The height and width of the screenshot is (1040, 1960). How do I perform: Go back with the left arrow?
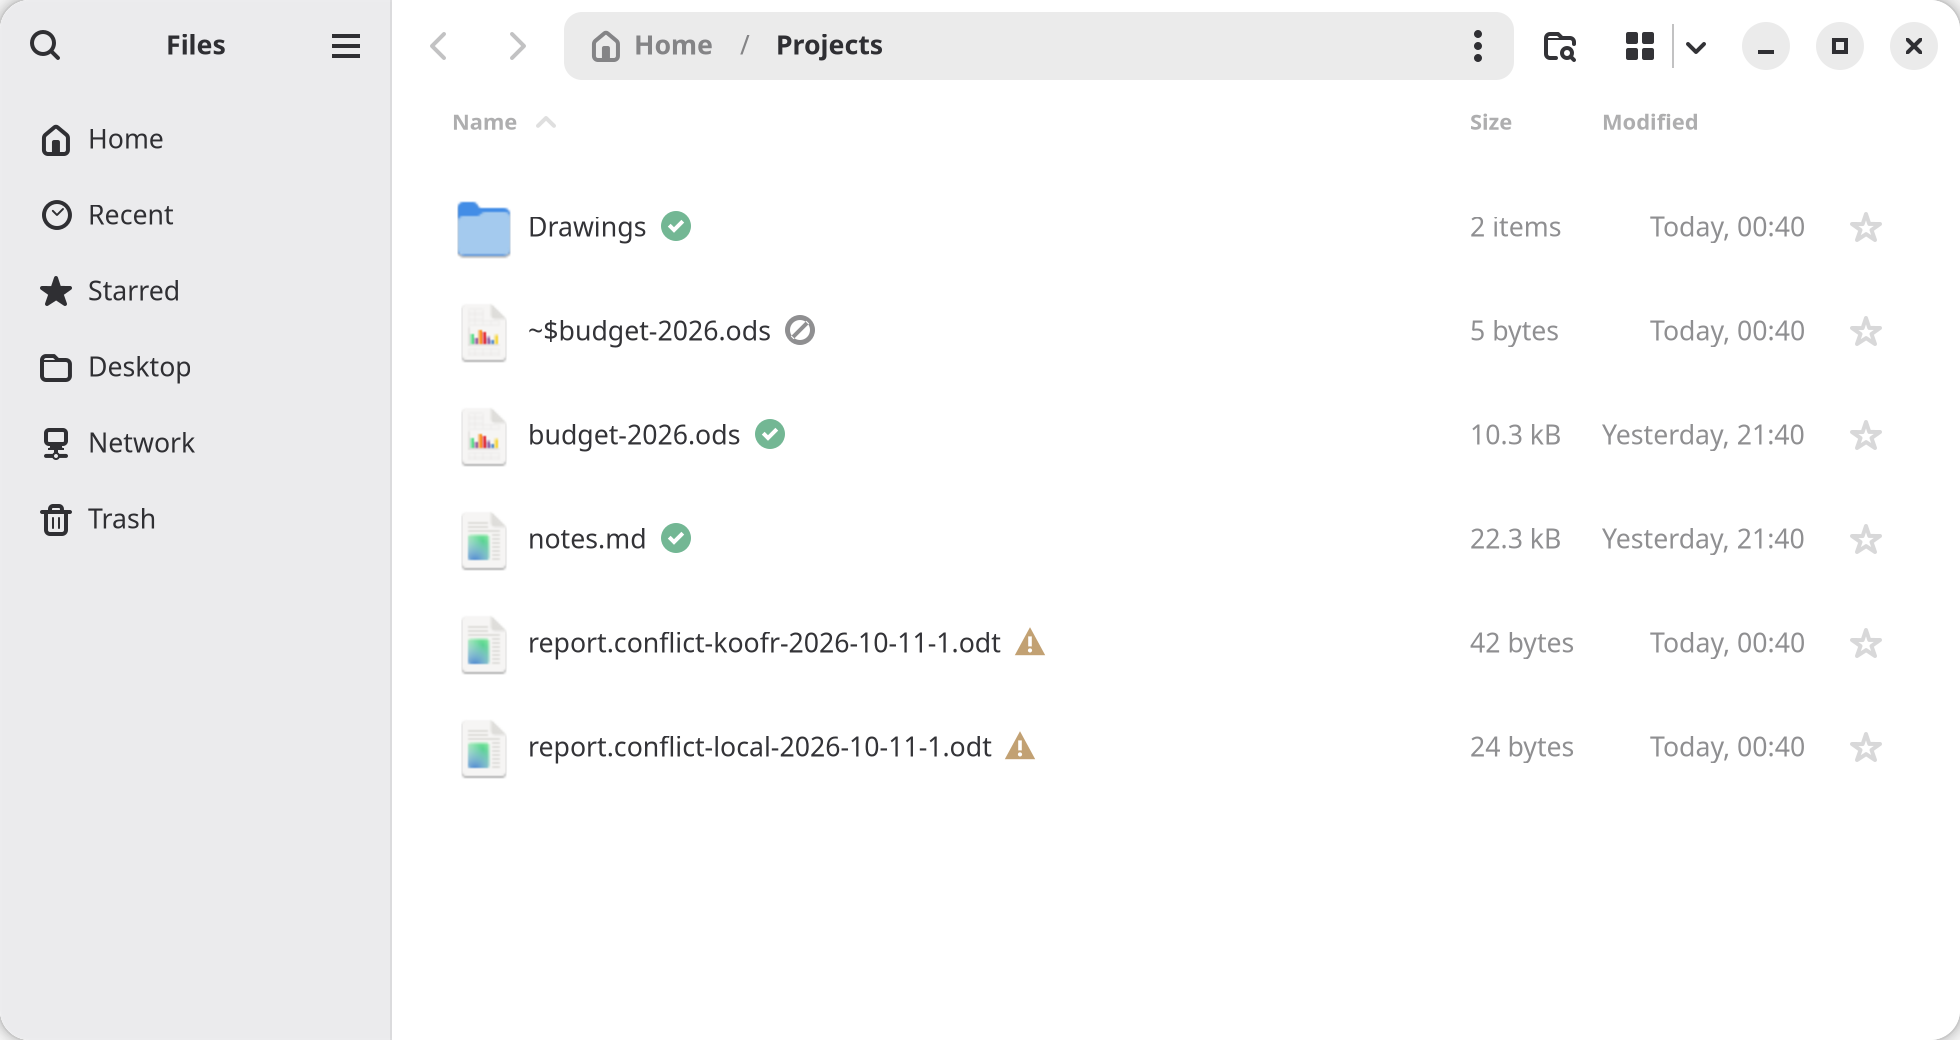click(x=438, y=46)
